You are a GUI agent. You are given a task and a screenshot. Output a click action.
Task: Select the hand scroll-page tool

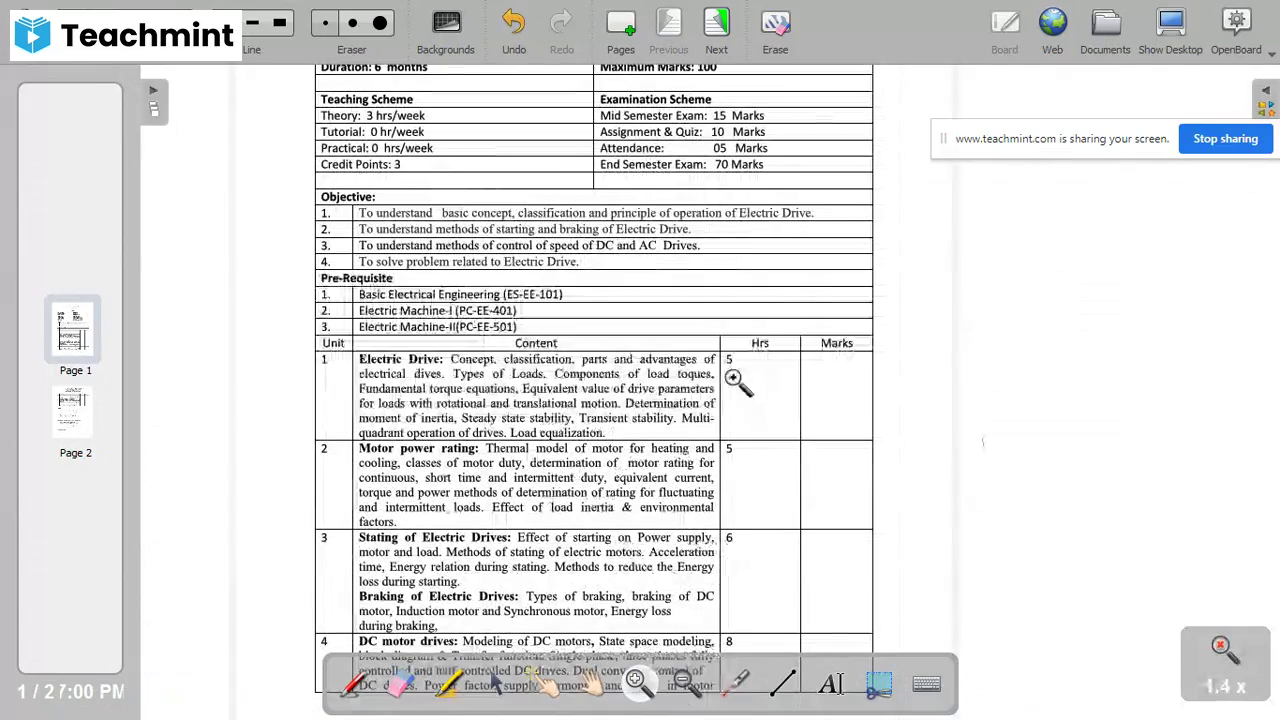tap(591, 684)
